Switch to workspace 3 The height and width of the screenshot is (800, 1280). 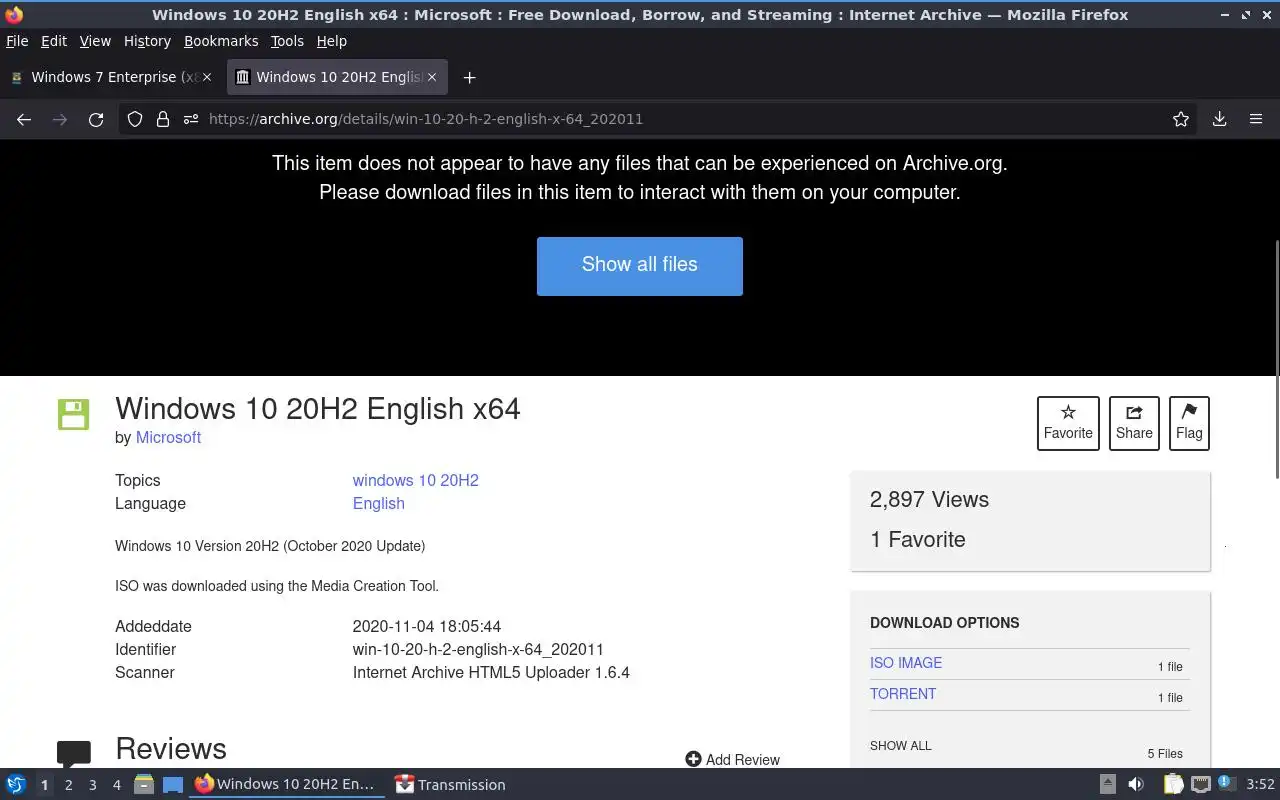(92, 785)
